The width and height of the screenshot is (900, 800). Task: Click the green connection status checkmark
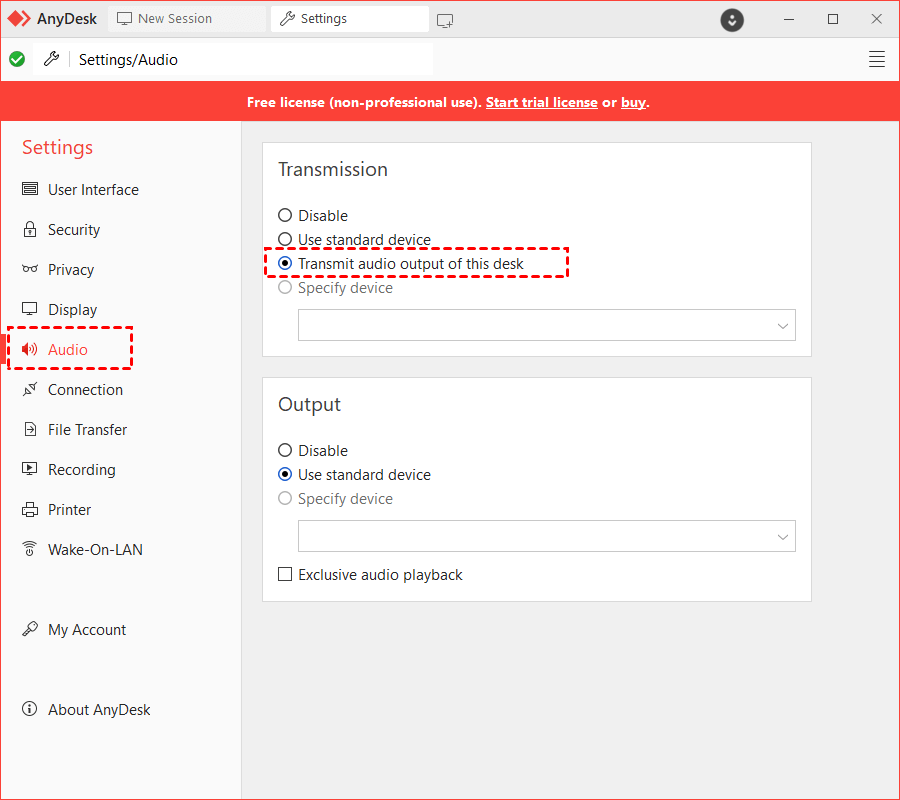(x=17, y=59)
